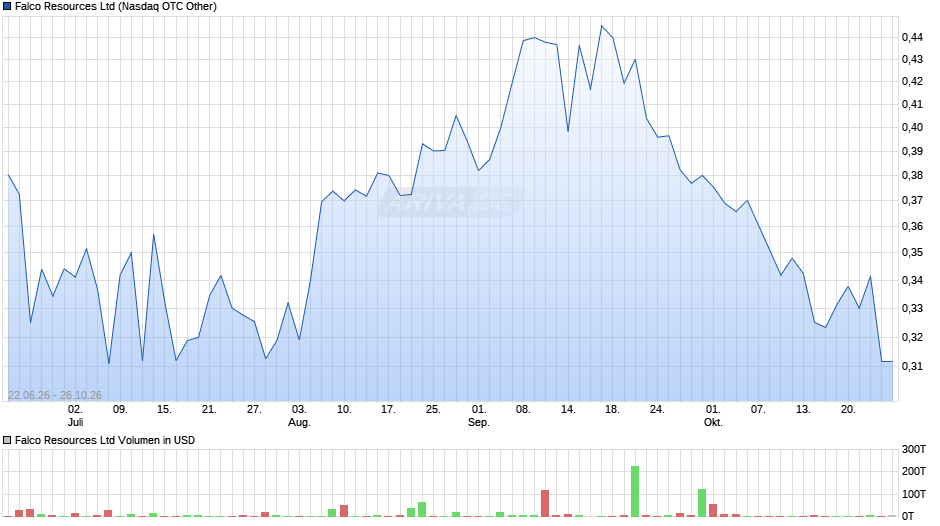Click the 20. date label in October
The height and width of the screenshot is (526, 940).
848,410
